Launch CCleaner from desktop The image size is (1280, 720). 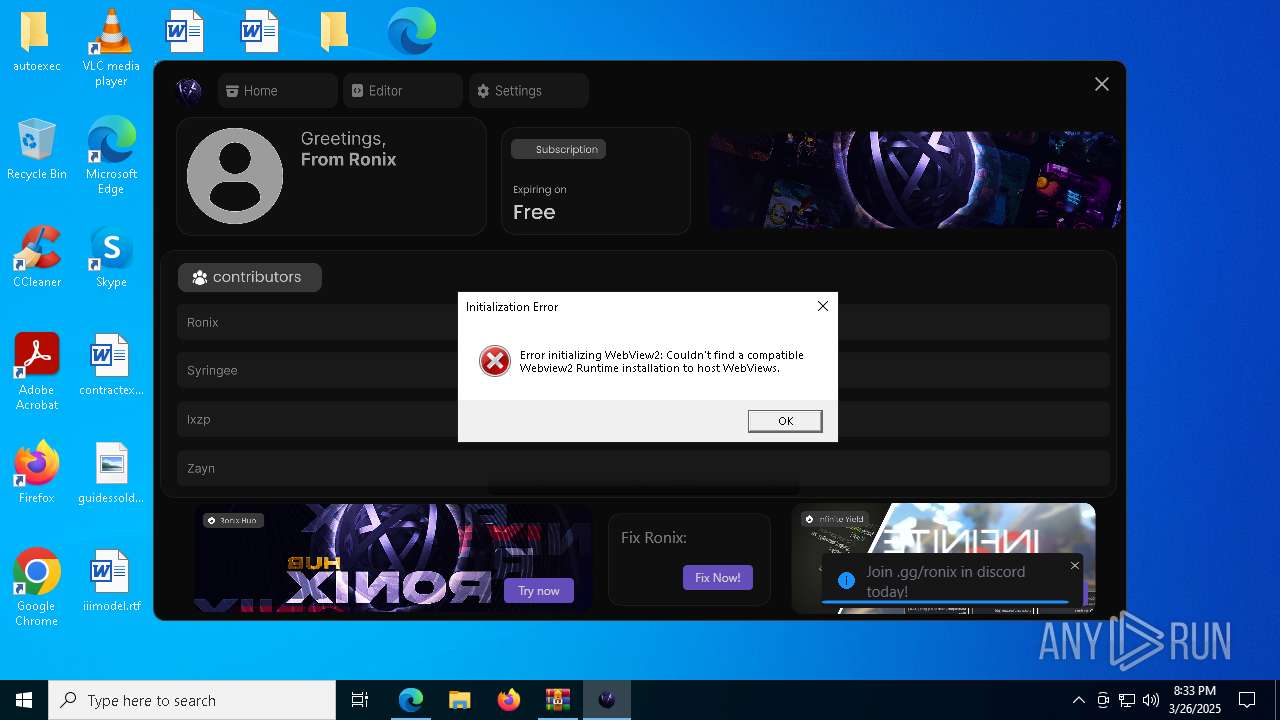[x=36, y=257]
